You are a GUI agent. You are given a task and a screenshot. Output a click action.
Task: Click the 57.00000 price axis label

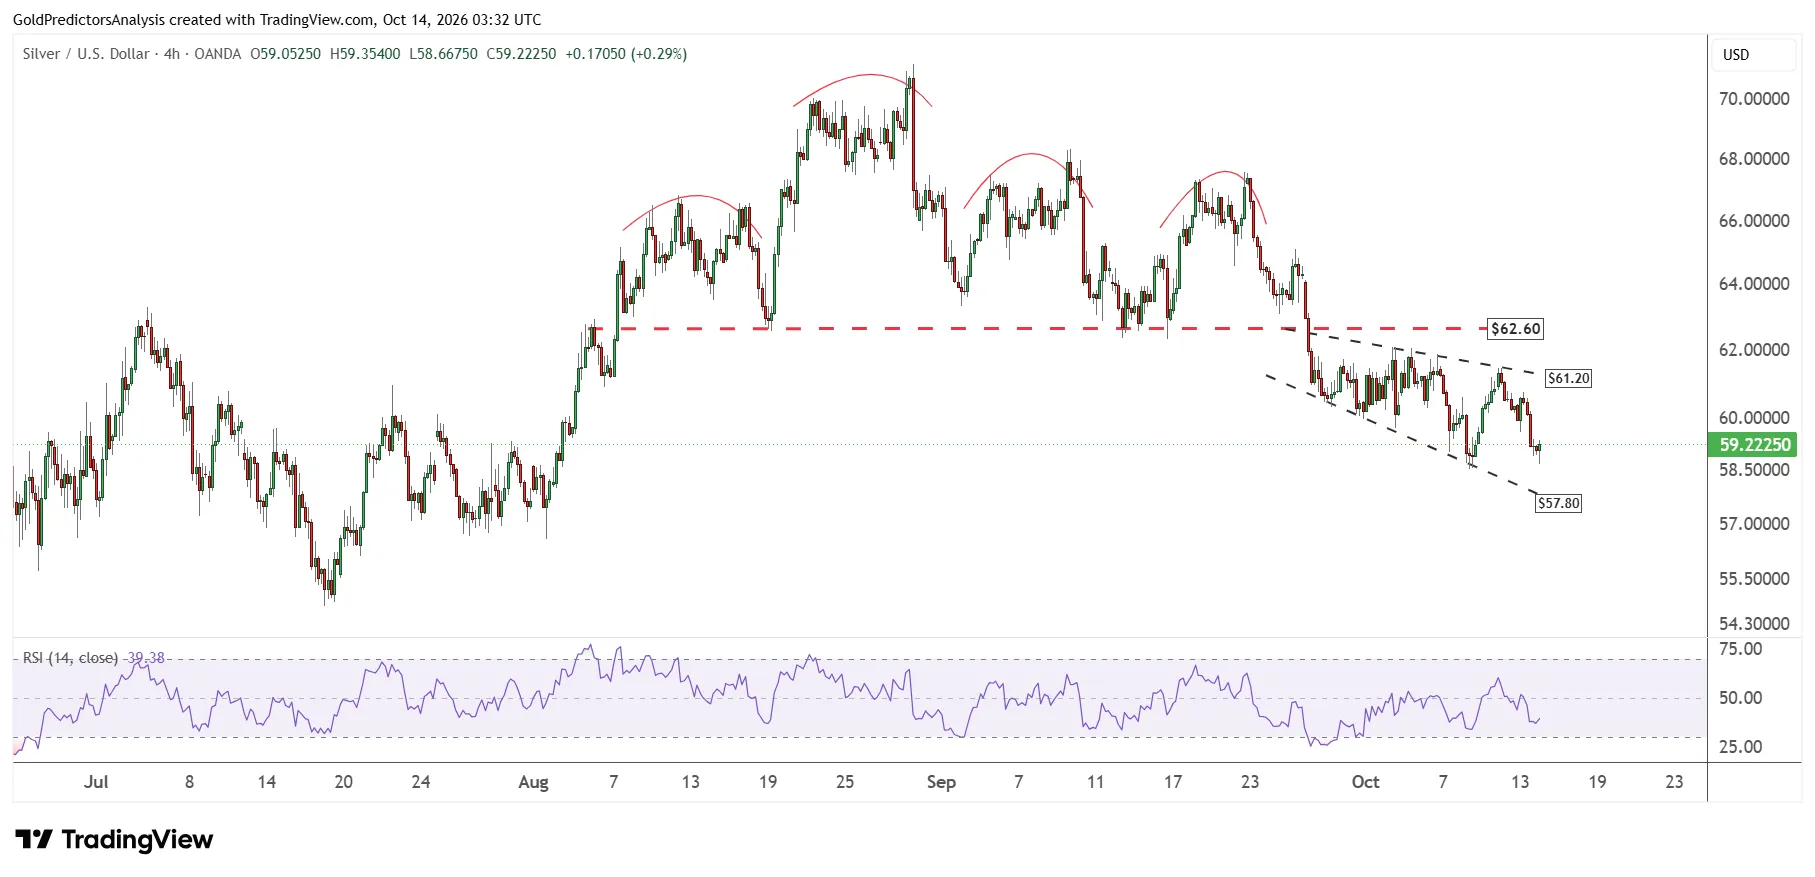pos(1754,524)
